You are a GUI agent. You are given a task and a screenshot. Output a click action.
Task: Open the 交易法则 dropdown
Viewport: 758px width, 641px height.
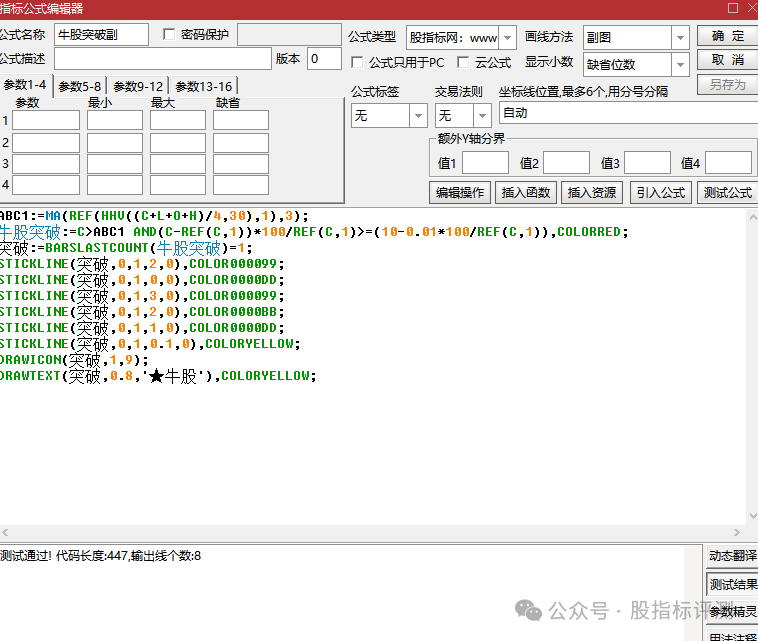pos(482,116)
